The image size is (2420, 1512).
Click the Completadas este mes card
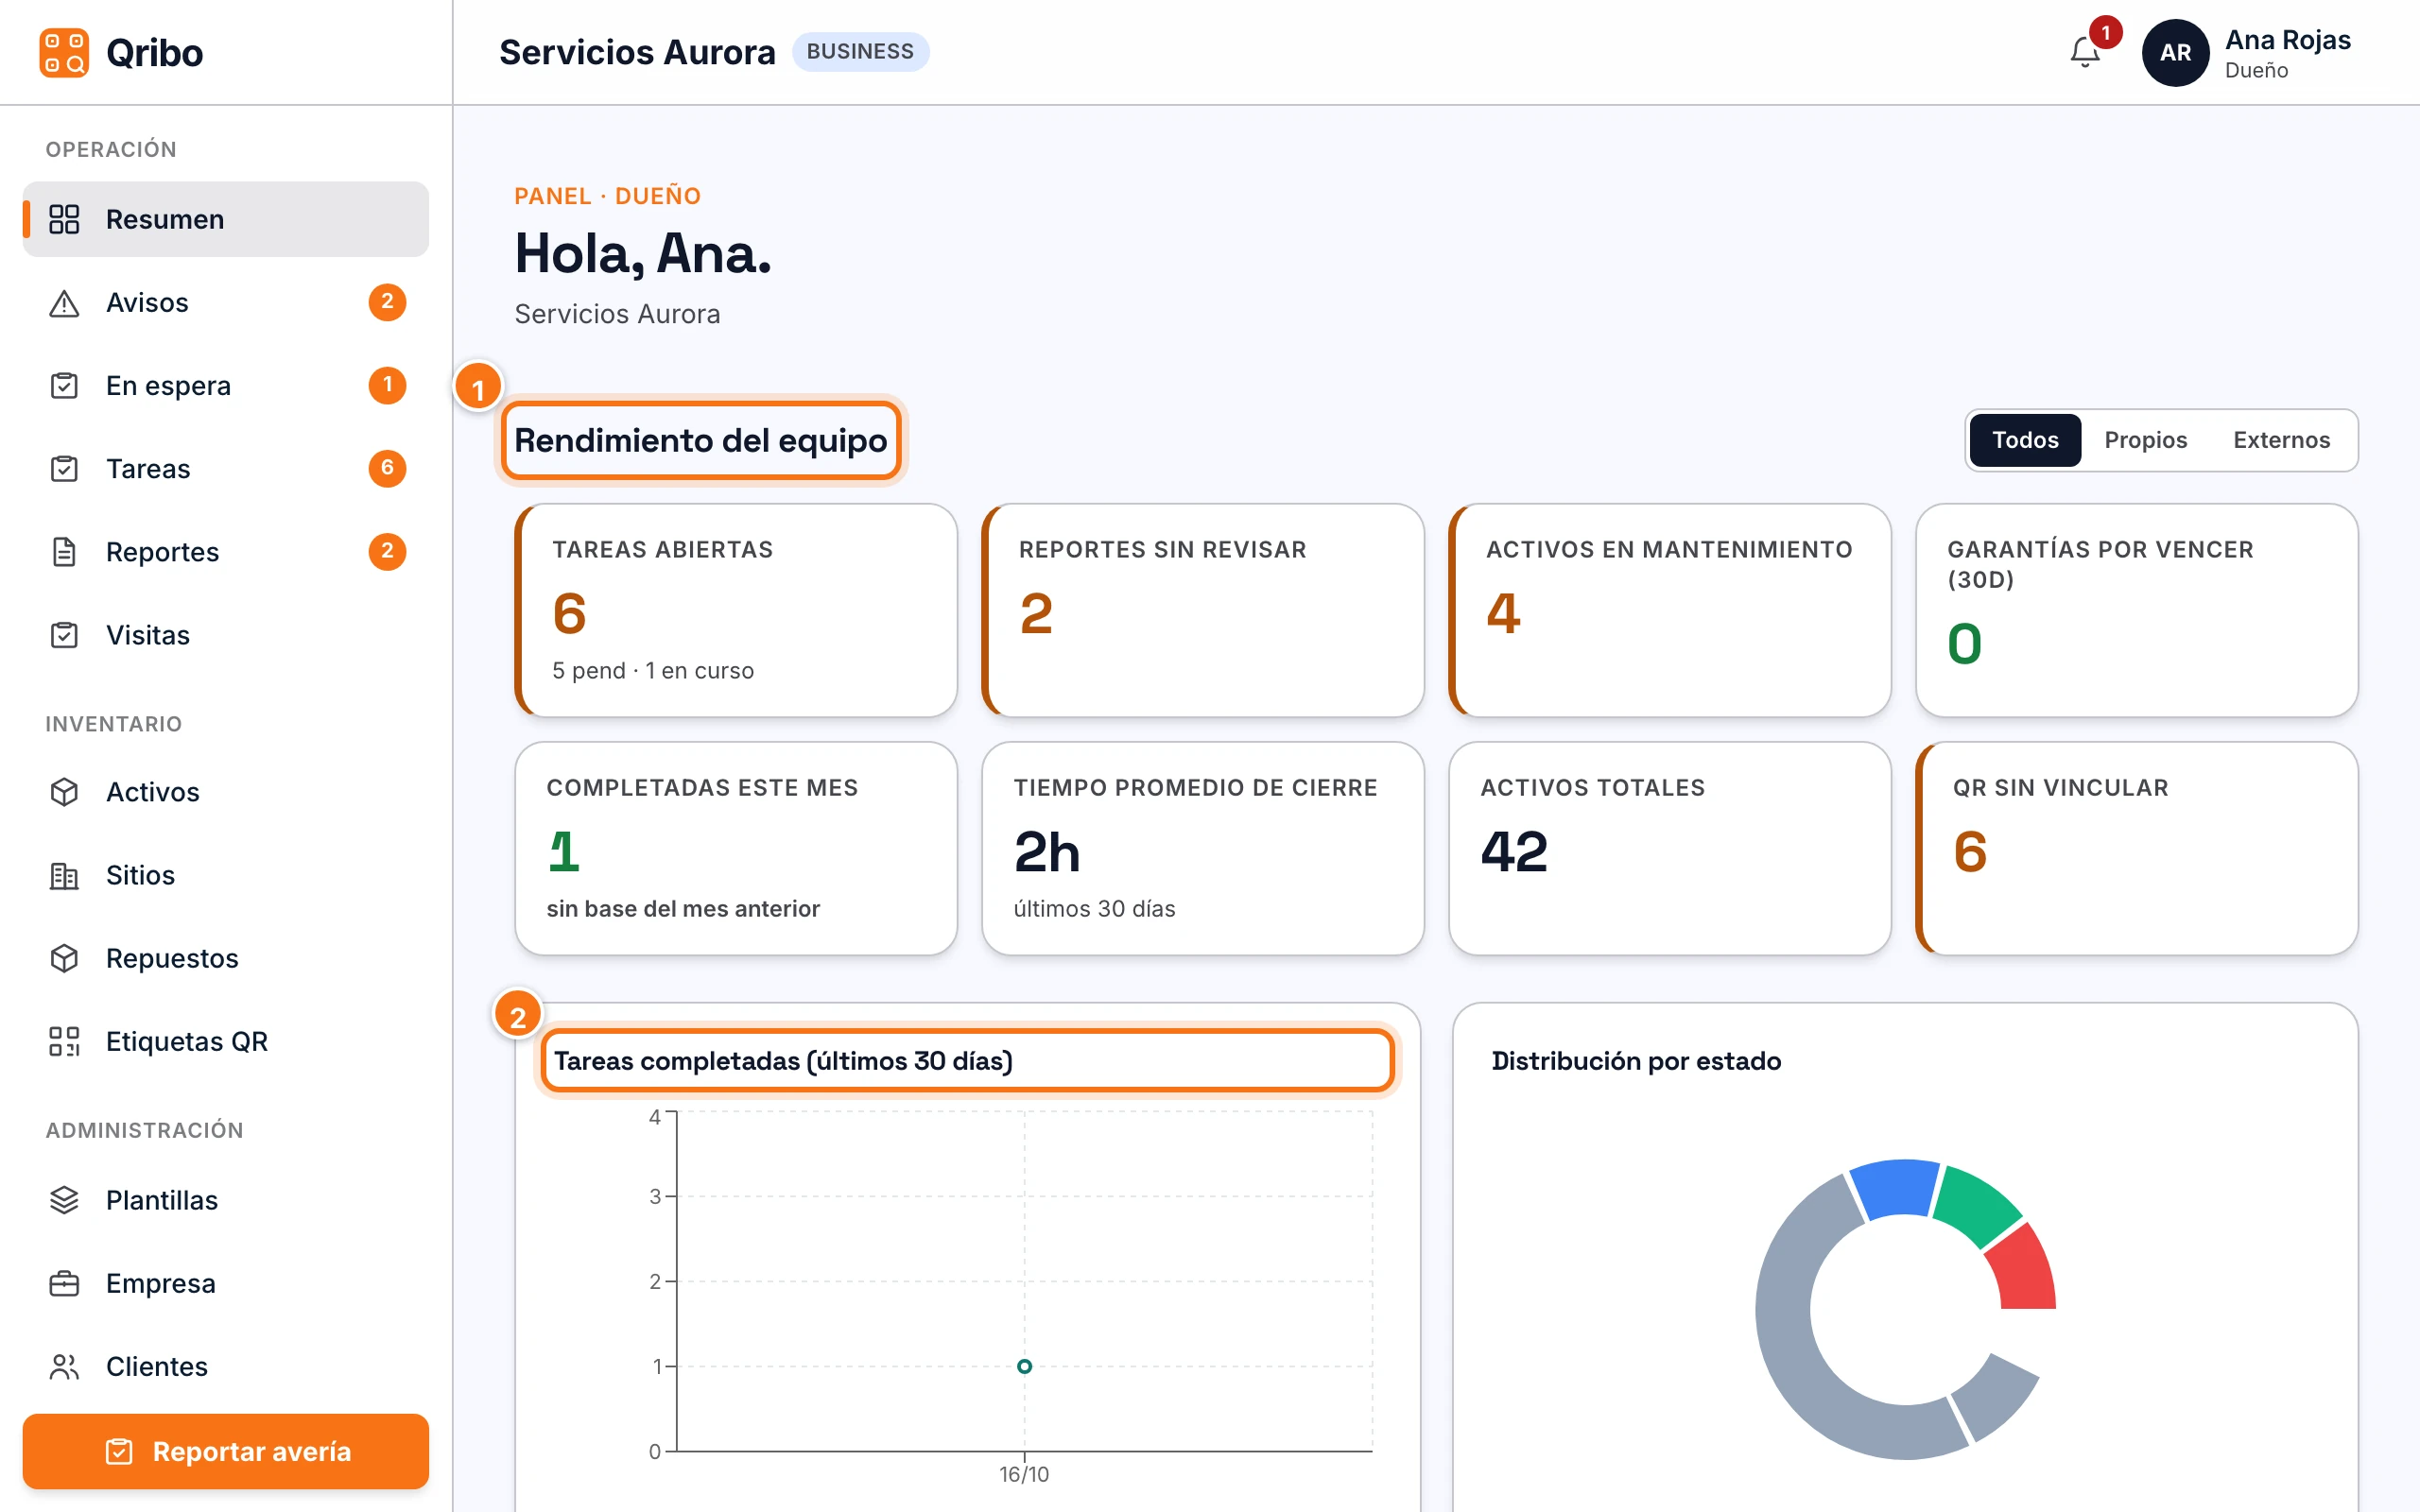coord(736,848)
